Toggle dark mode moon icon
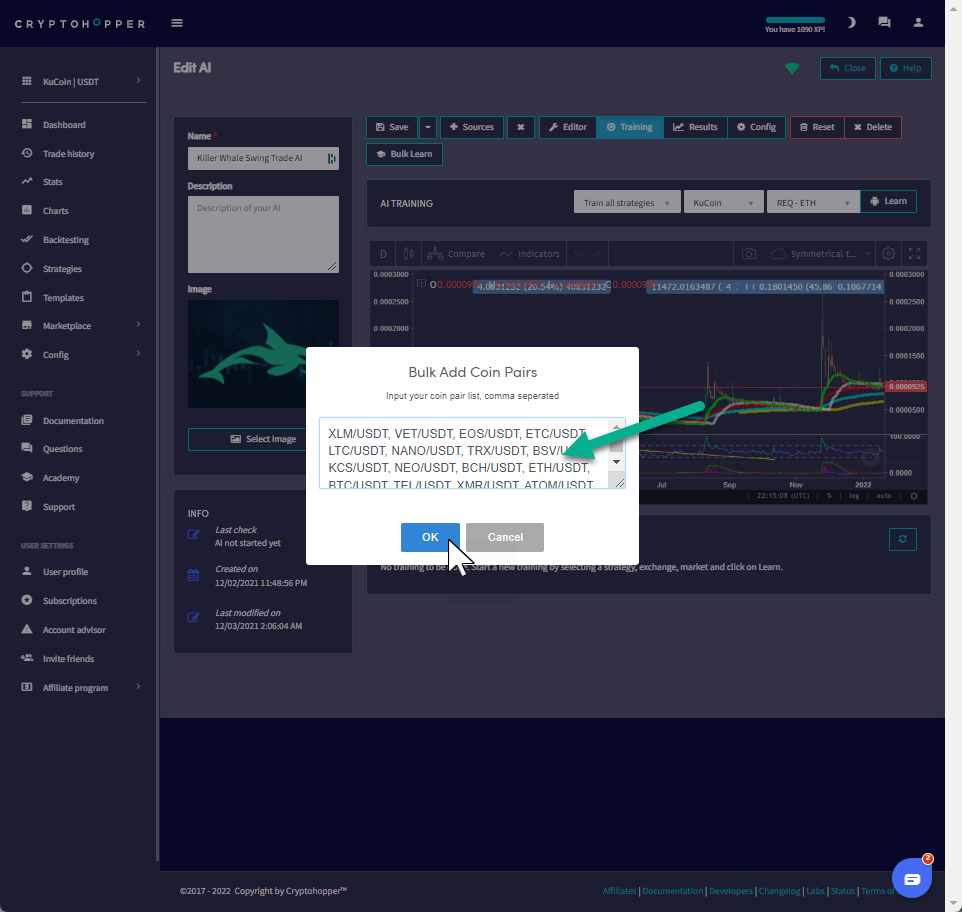This screenshot has width=962, height=912. (x=851, y=22)
